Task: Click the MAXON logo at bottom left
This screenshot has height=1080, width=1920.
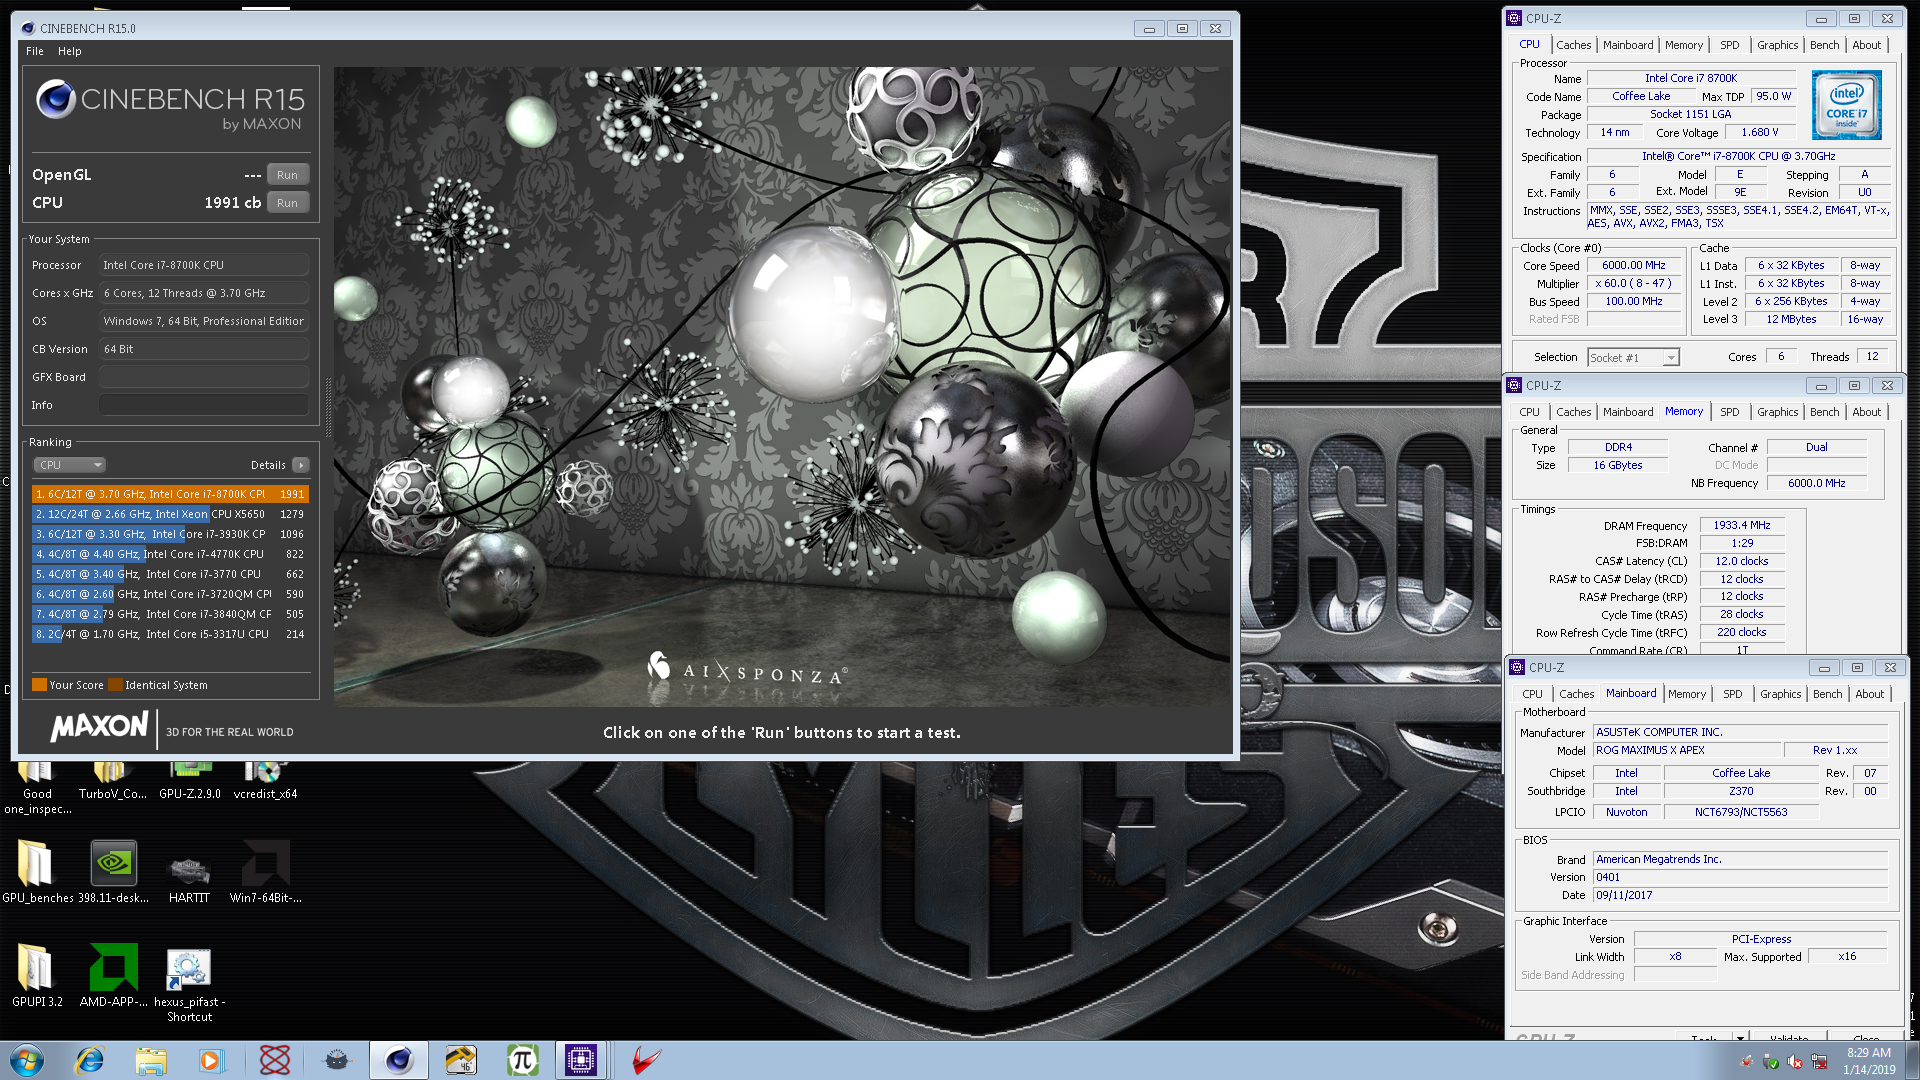Action: coord(99,726)
